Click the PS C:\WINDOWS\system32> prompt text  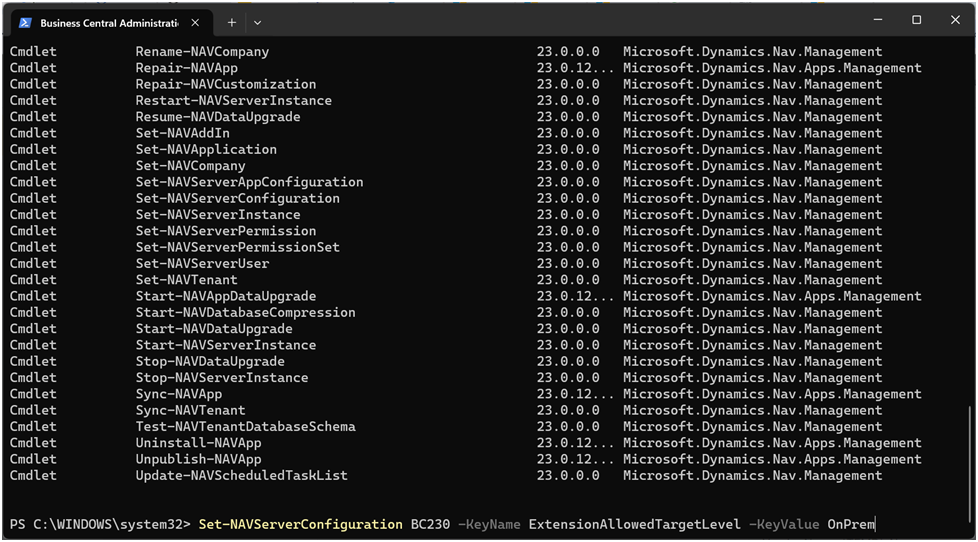pyautogui.click(x=100, y=525)
